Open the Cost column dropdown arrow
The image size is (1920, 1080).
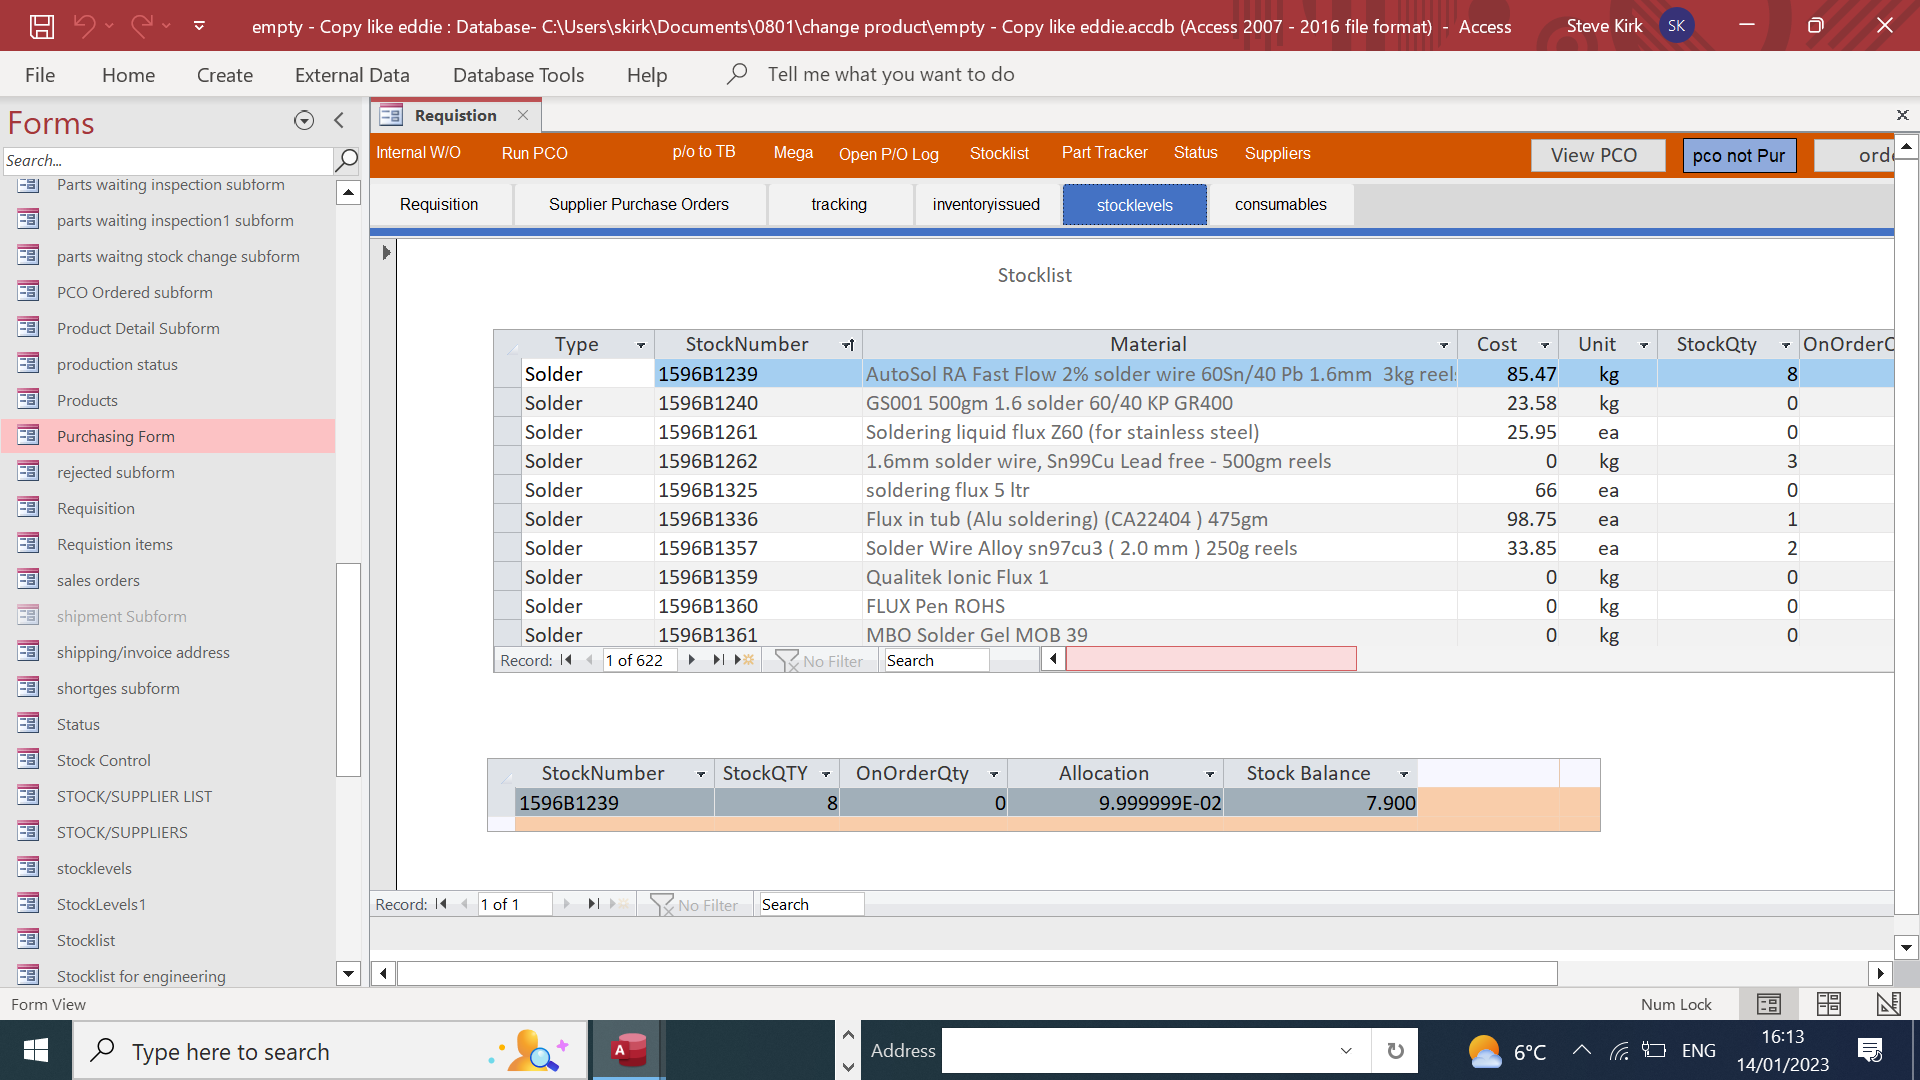[1544, 345]
